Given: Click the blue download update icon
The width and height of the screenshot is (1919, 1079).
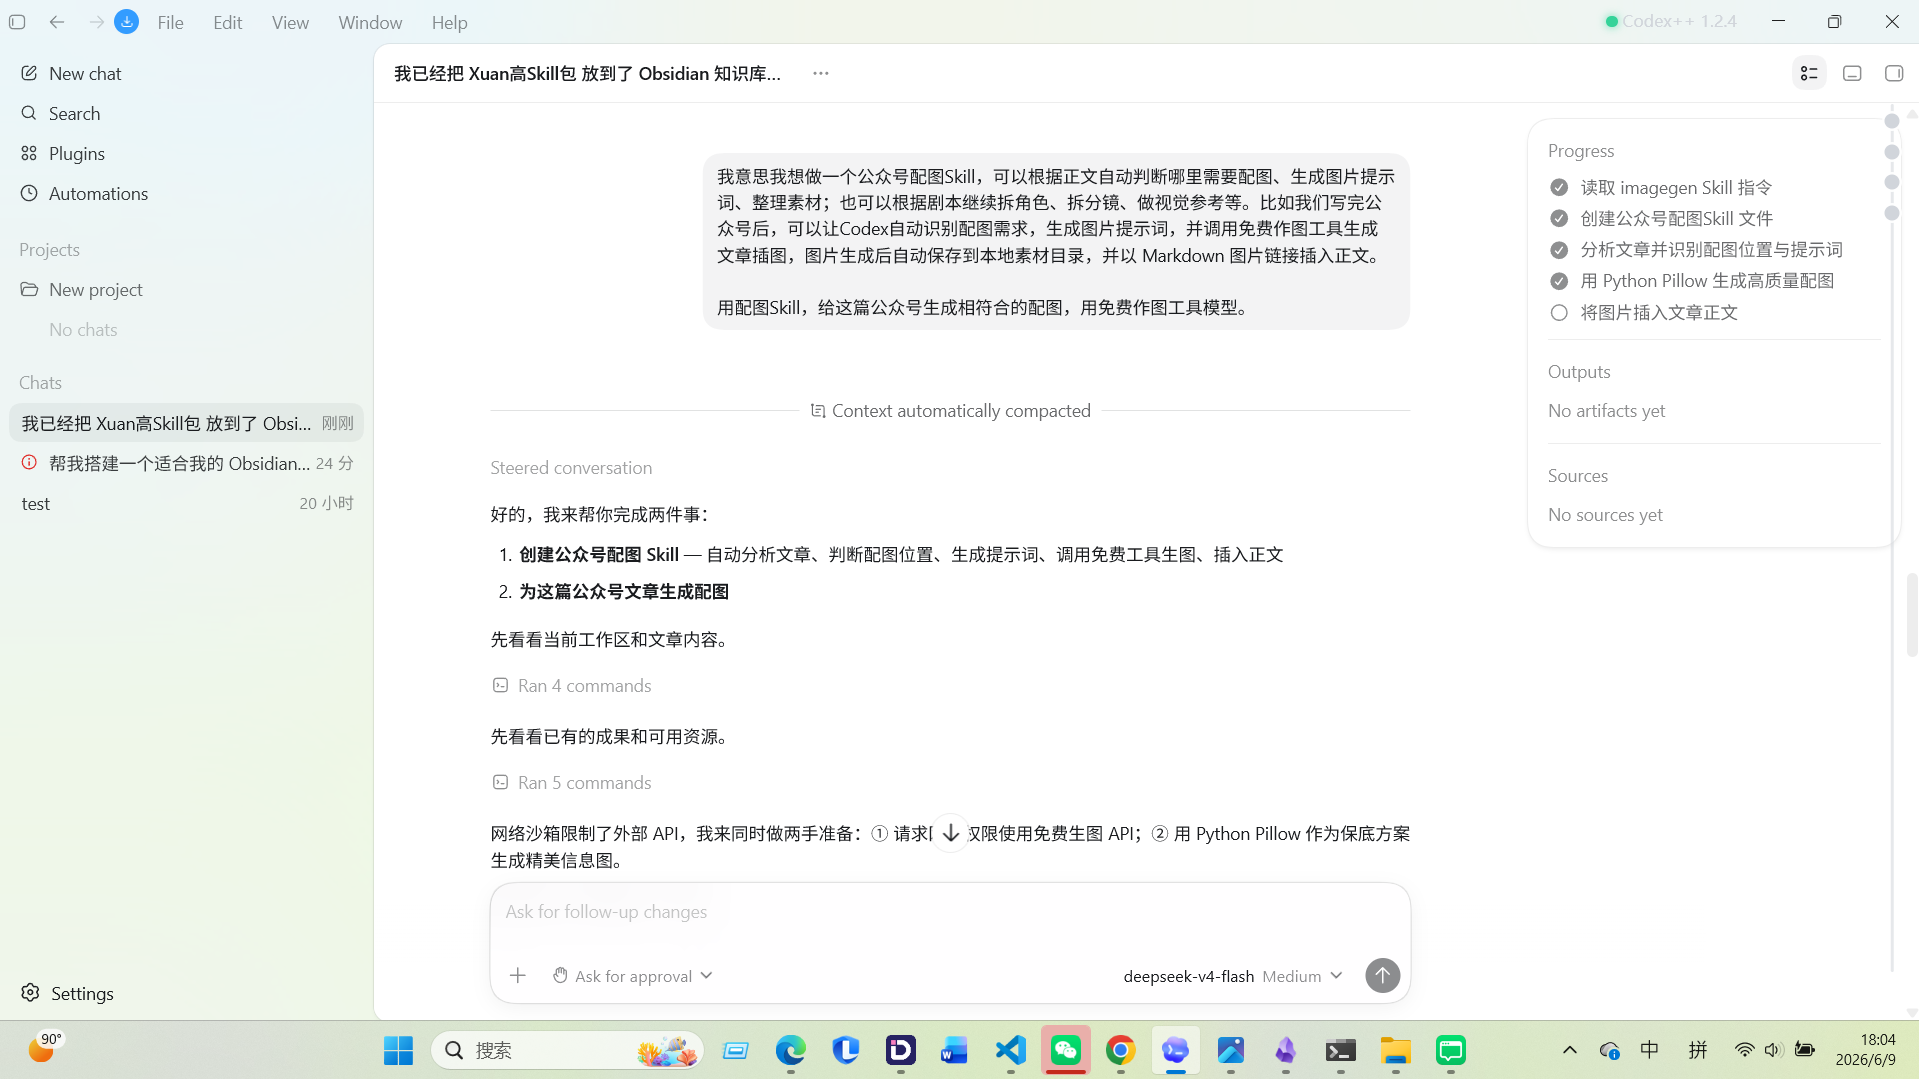Looking at the screenshot, I should pyautogui.click(x=127, y=21).
